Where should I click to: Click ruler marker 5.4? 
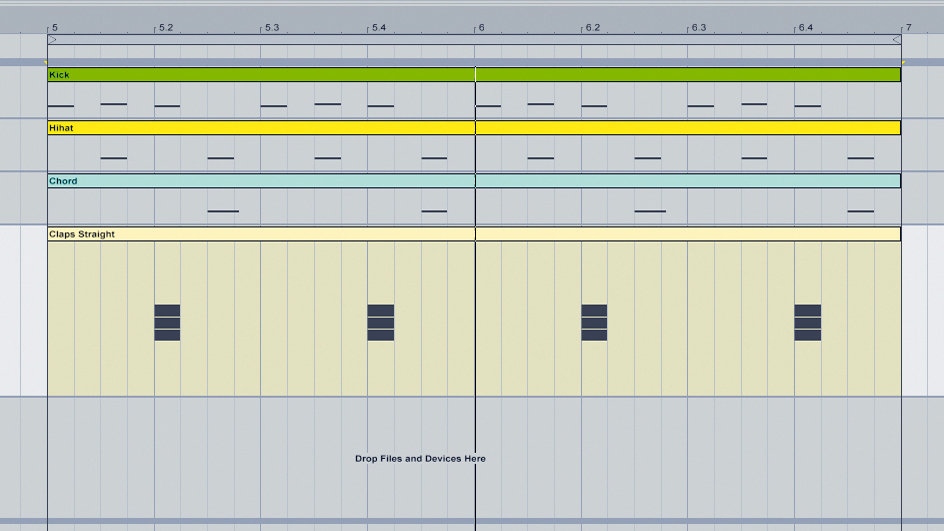pyautogui.click(x=379, y=28)
